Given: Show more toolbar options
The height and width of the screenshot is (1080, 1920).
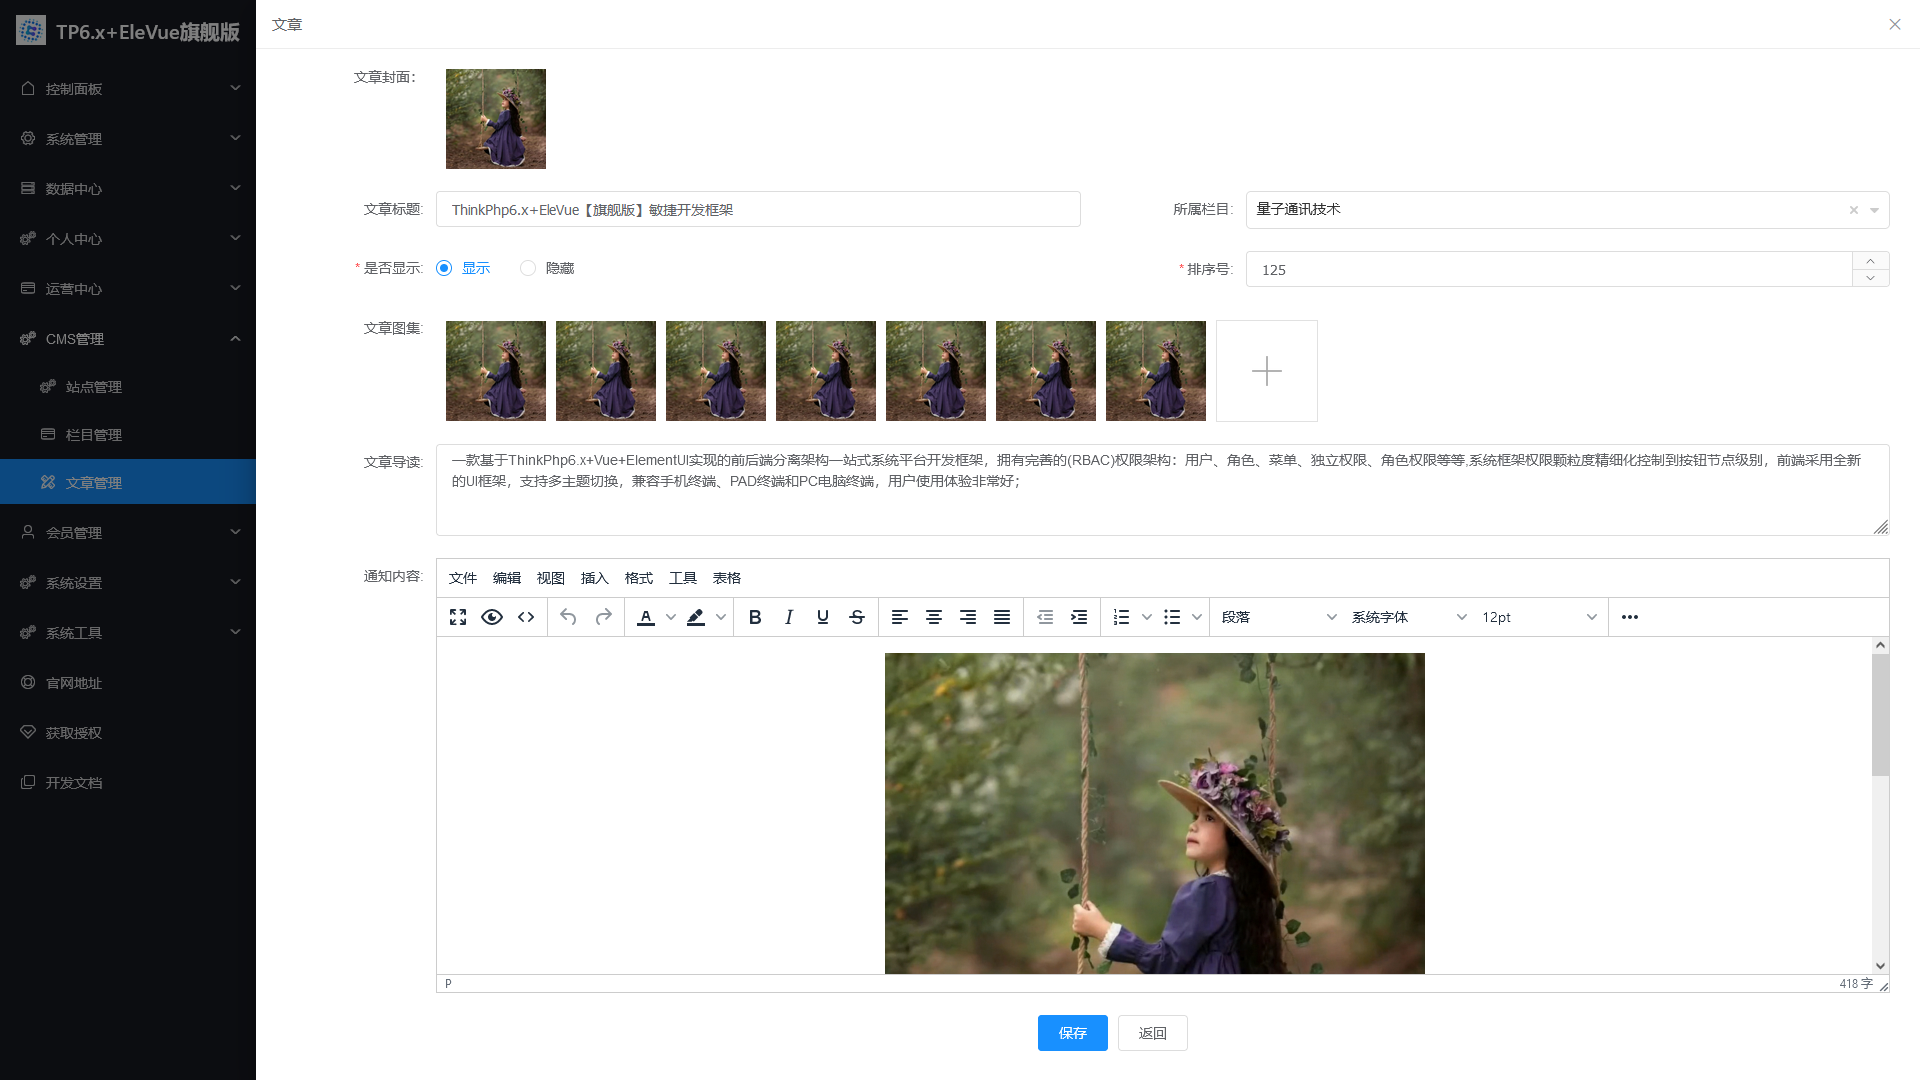Looking at the screenshot, I should tap(1630, 617).
